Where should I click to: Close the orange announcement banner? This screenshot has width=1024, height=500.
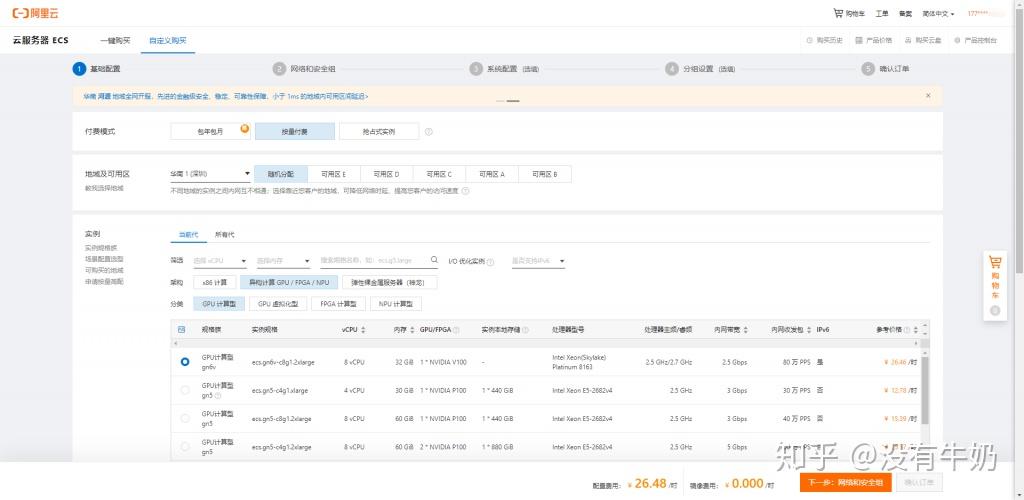(x=928, y=95)
